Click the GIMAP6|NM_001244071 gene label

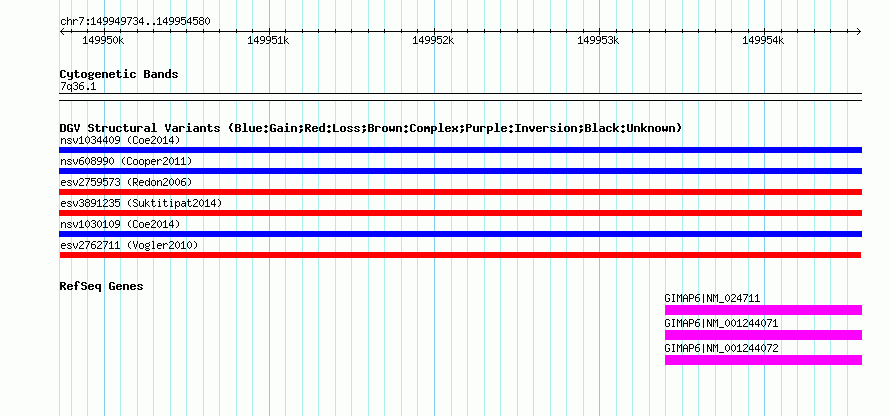pyautogui.click(x=721, y=323)
